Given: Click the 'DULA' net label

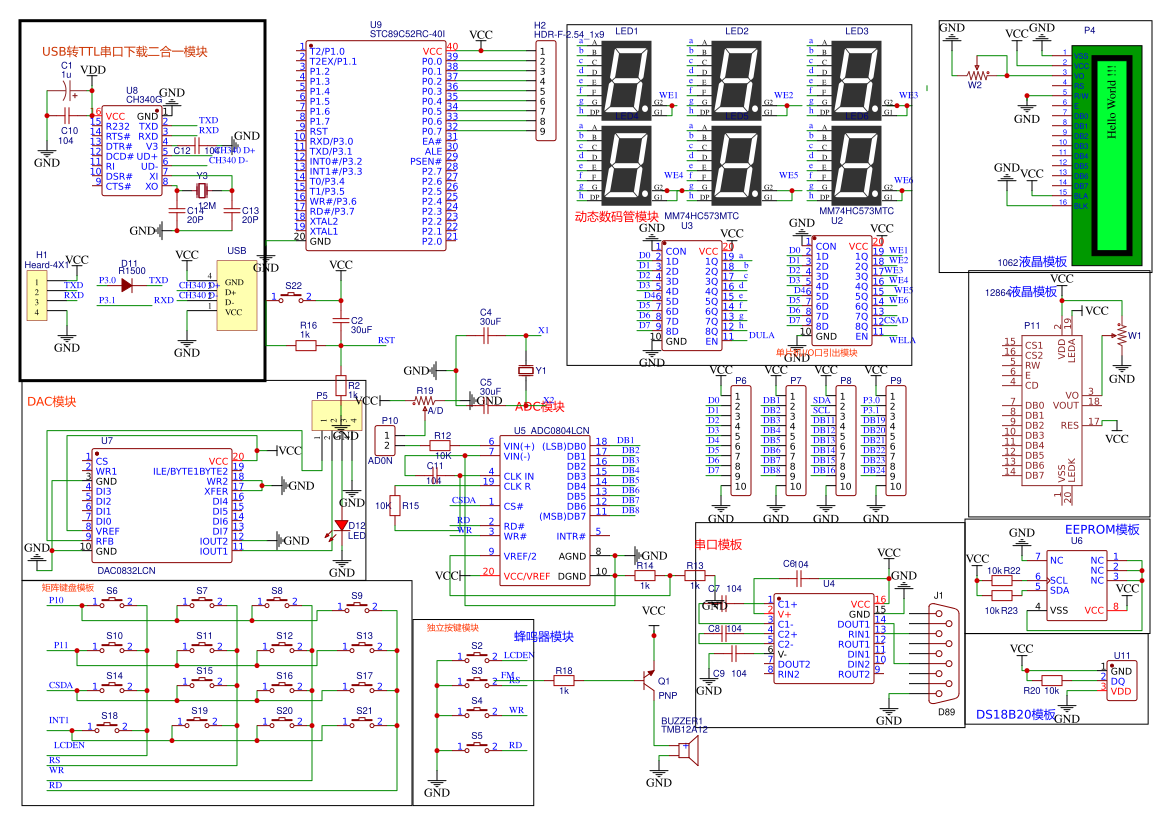Looking at the screenshot, I should 761,335.
